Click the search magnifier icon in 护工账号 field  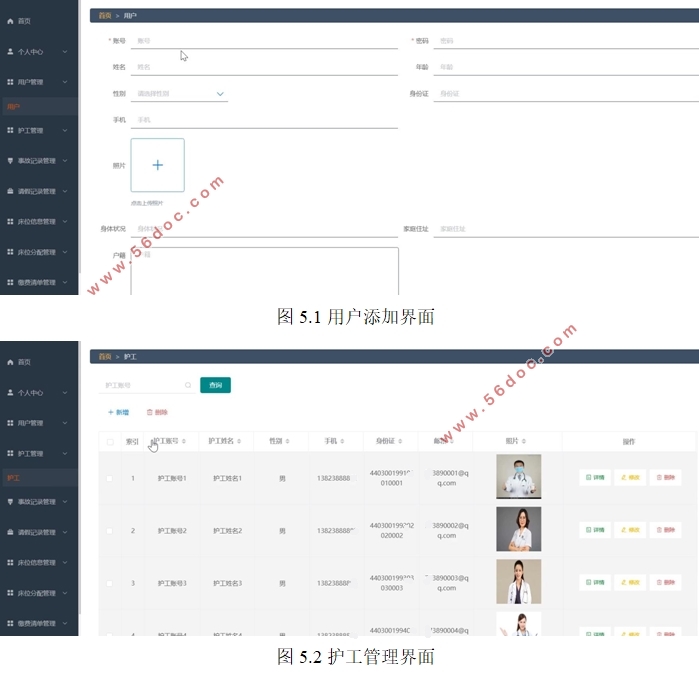tap(187, 385)
